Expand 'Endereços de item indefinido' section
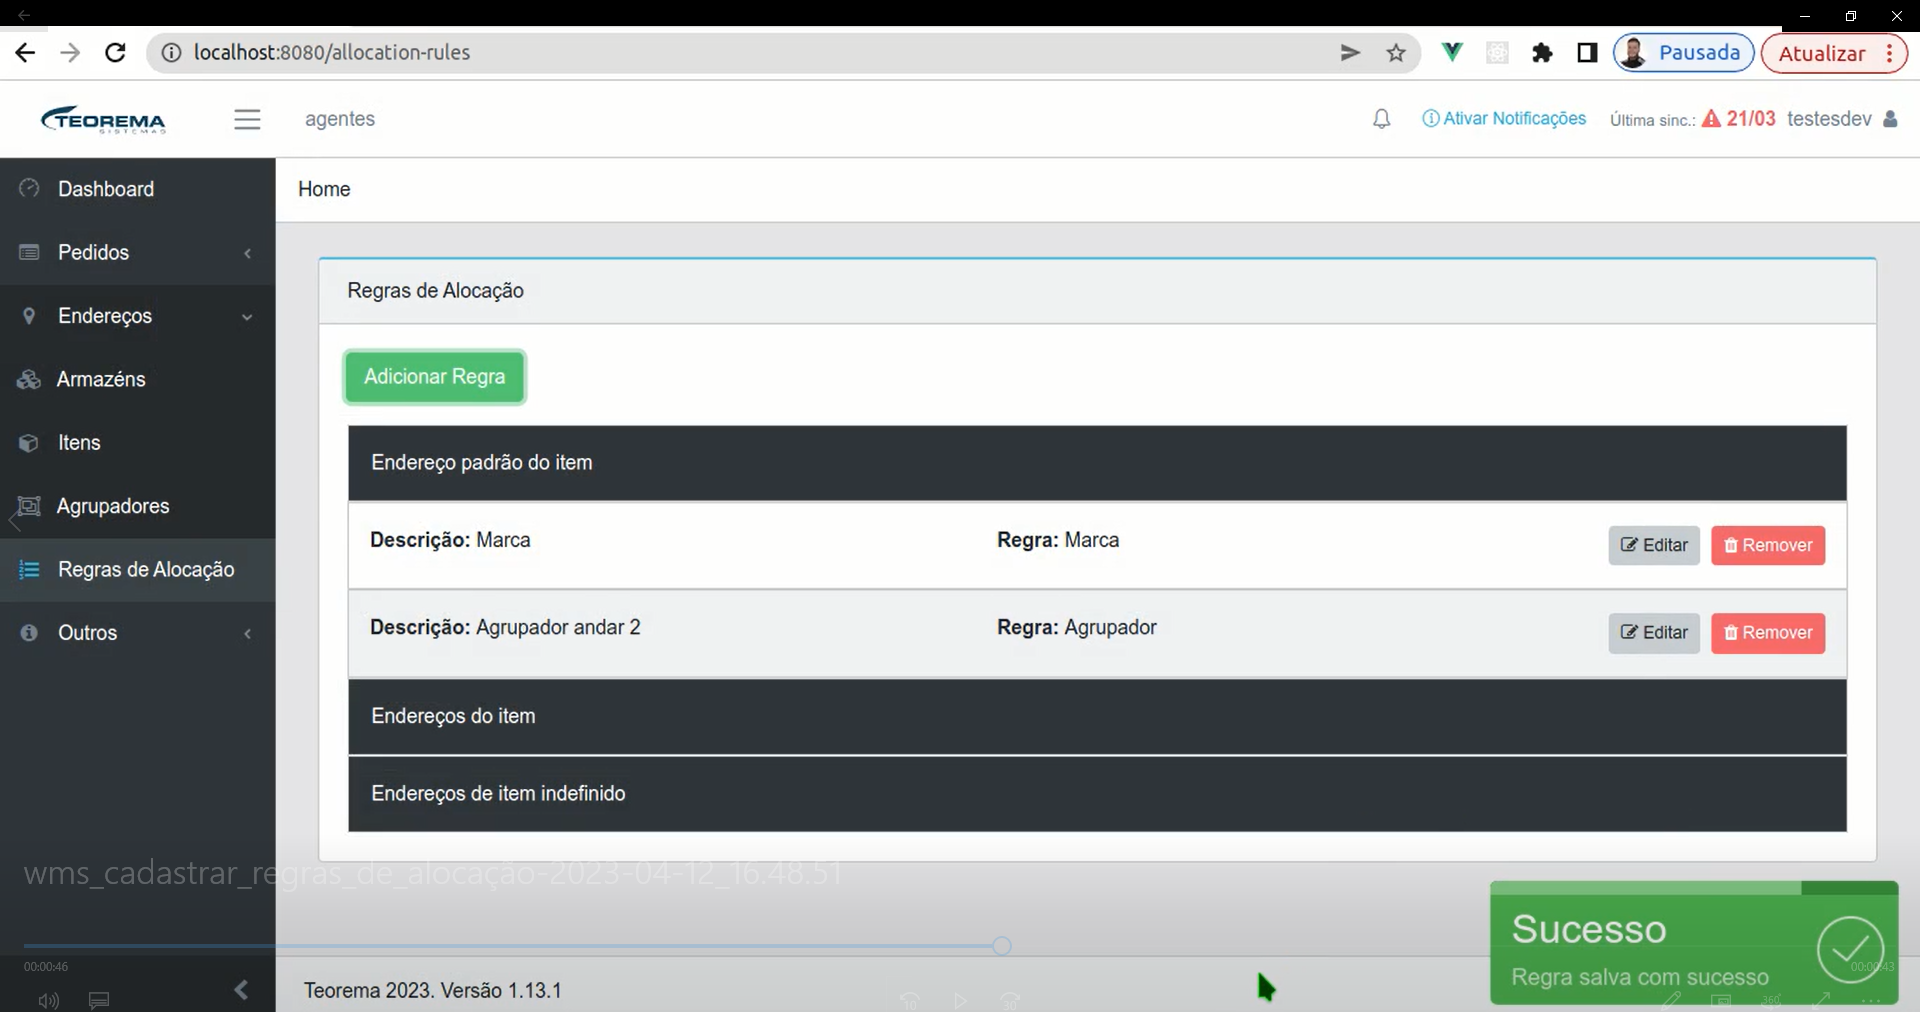 [1097, 794]
